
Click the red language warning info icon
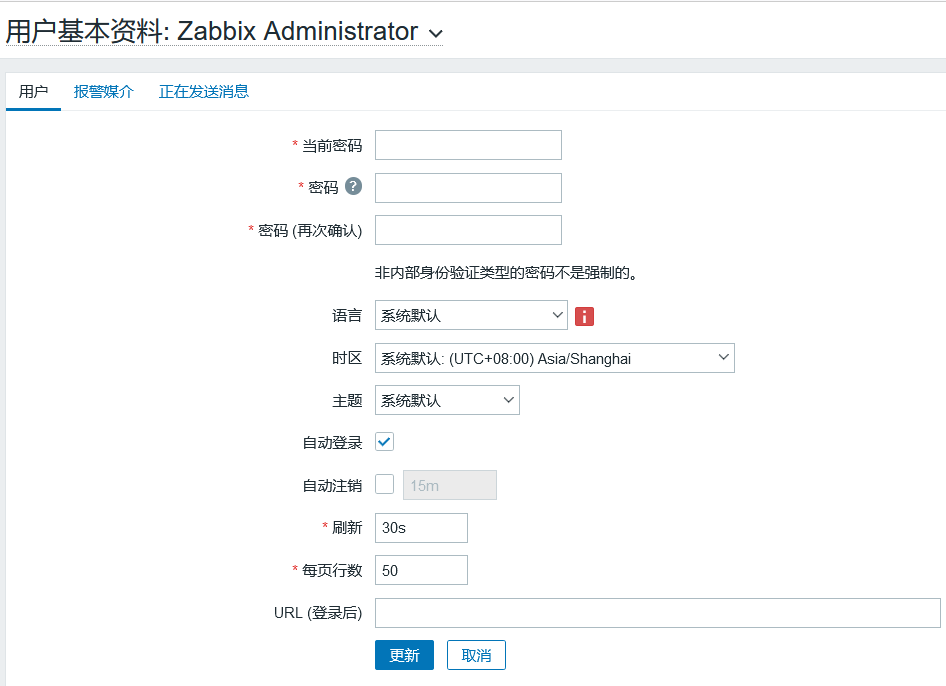[x=585, y=316]
